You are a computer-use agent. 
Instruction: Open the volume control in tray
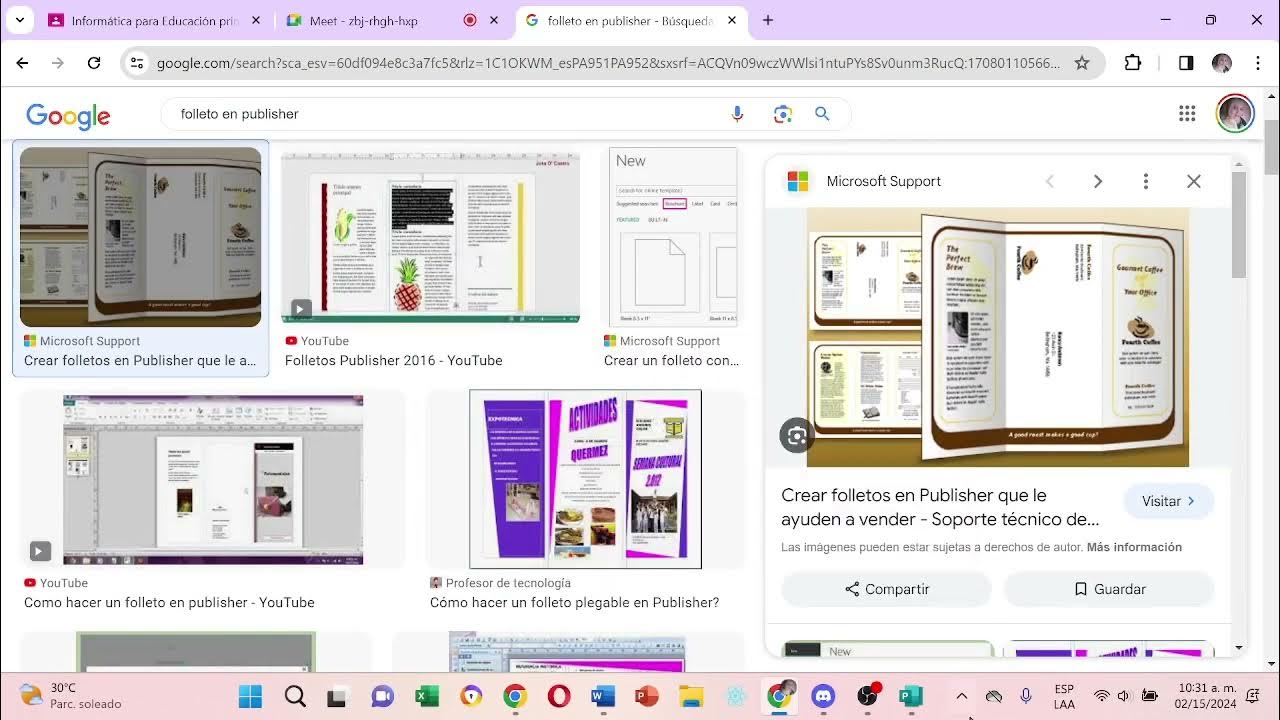pyautogui.click(x=1124, y=696)
